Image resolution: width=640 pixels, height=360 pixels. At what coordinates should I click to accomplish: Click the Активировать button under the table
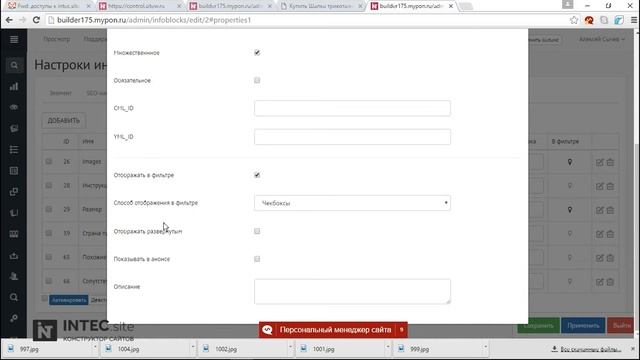(69, 300)
